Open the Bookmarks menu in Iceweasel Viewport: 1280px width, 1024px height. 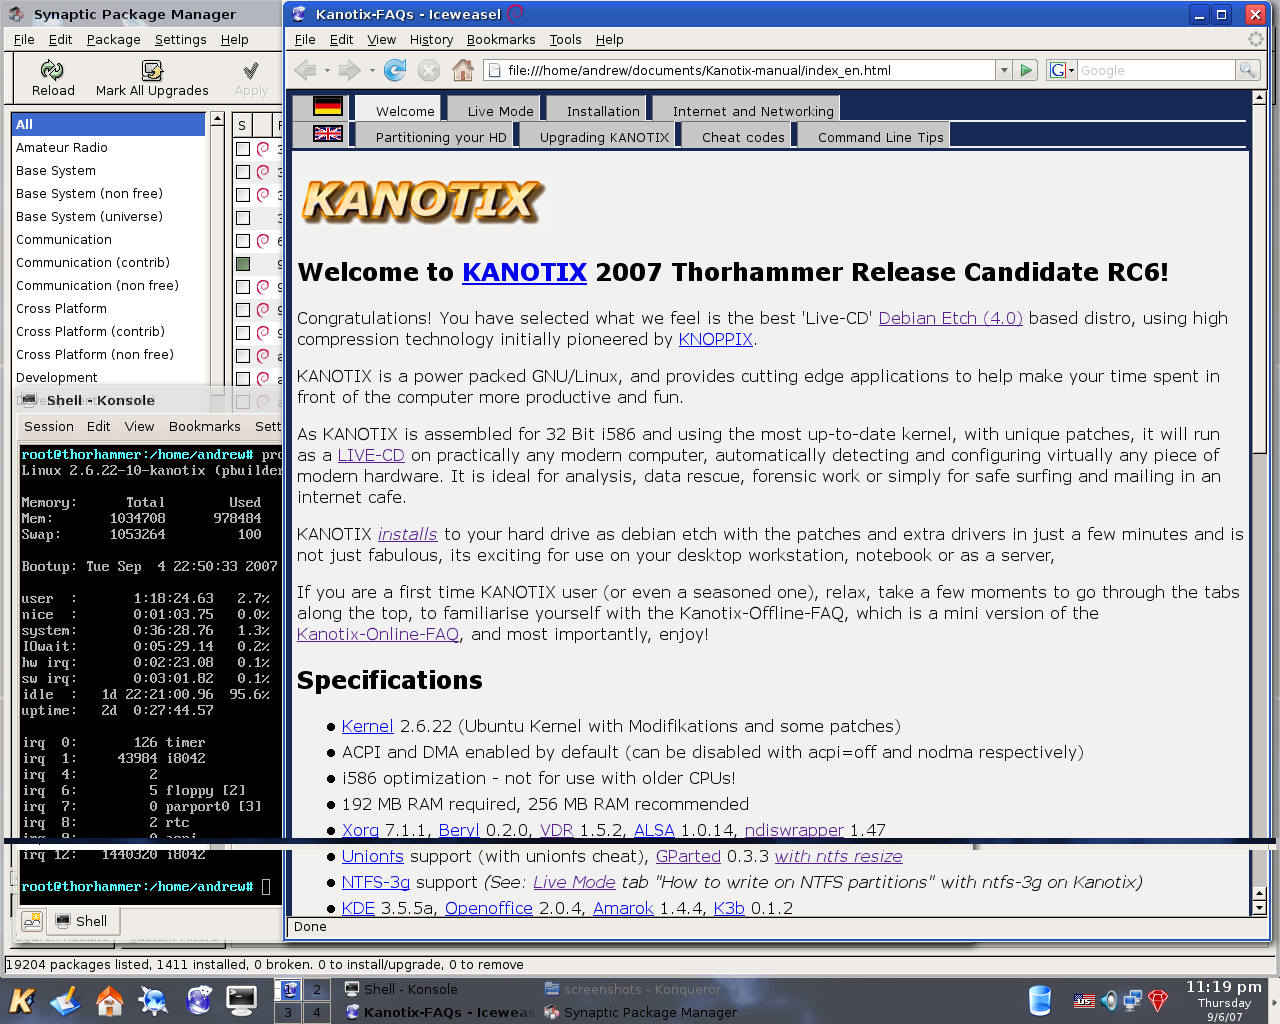501,39
